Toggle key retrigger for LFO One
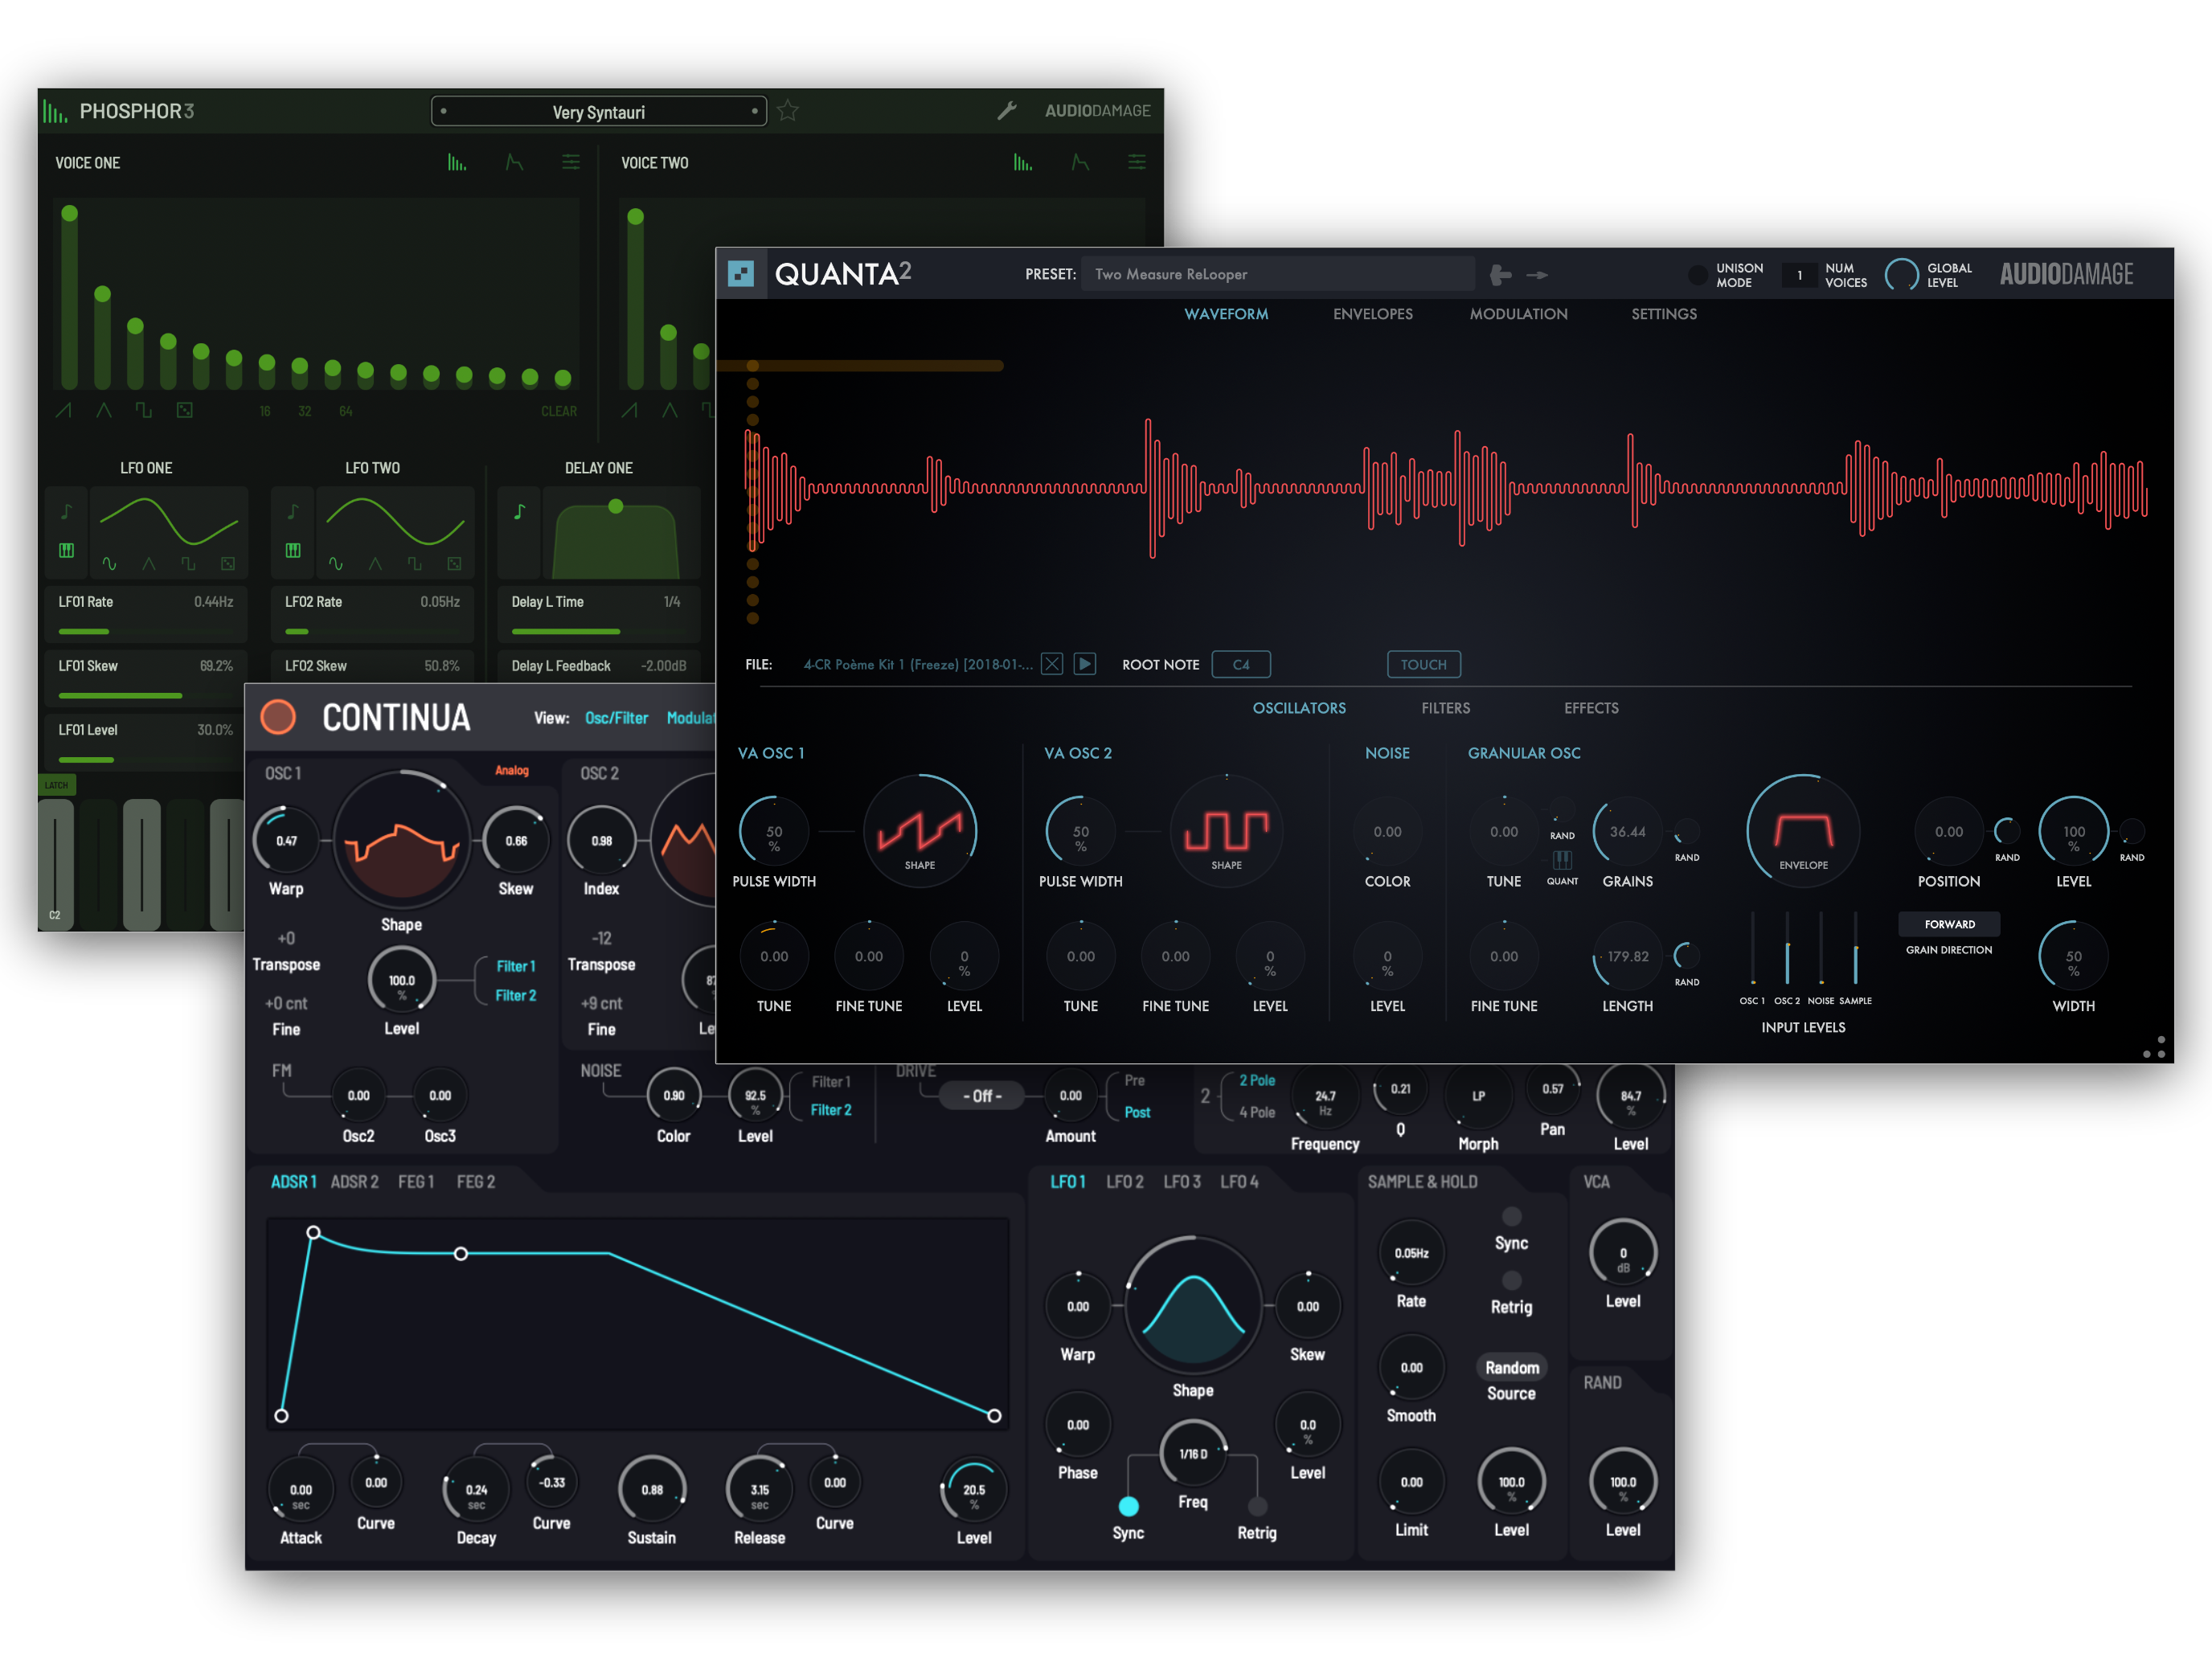 coord(67,550)
